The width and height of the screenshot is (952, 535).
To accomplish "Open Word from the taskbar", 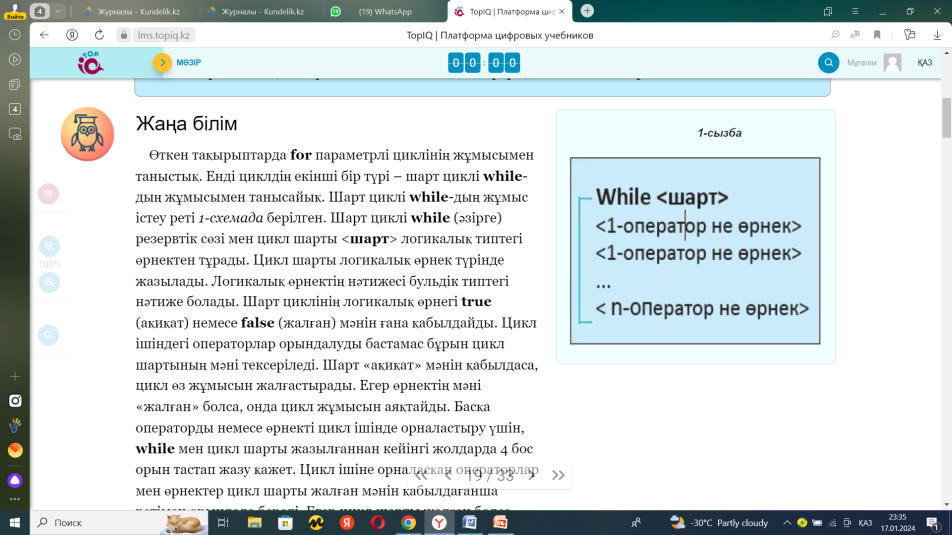I will pos(470,522).
